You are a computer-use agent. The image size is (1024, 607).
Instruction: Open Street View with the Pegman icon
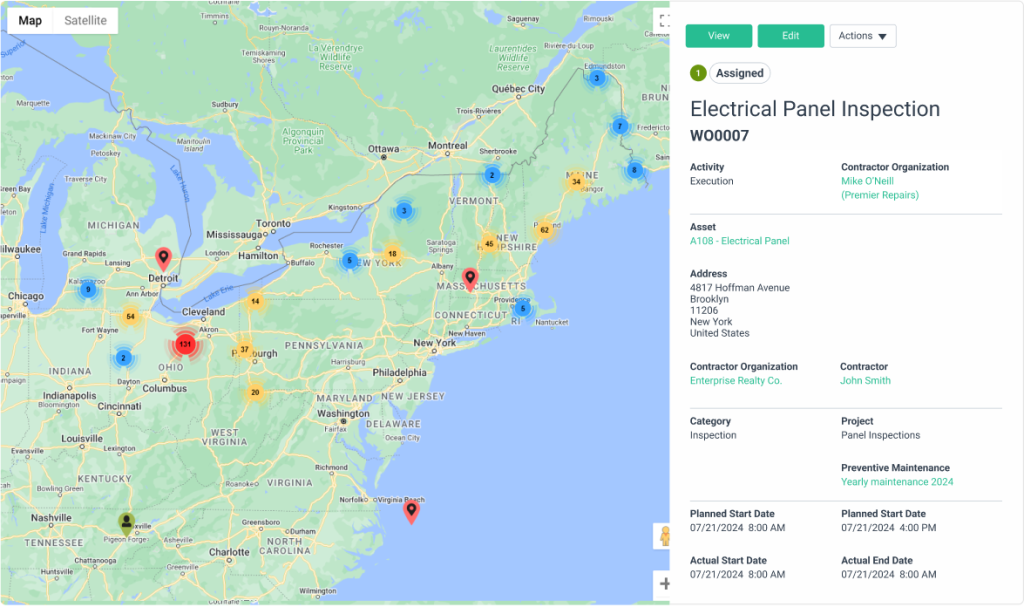click(666, 536)
